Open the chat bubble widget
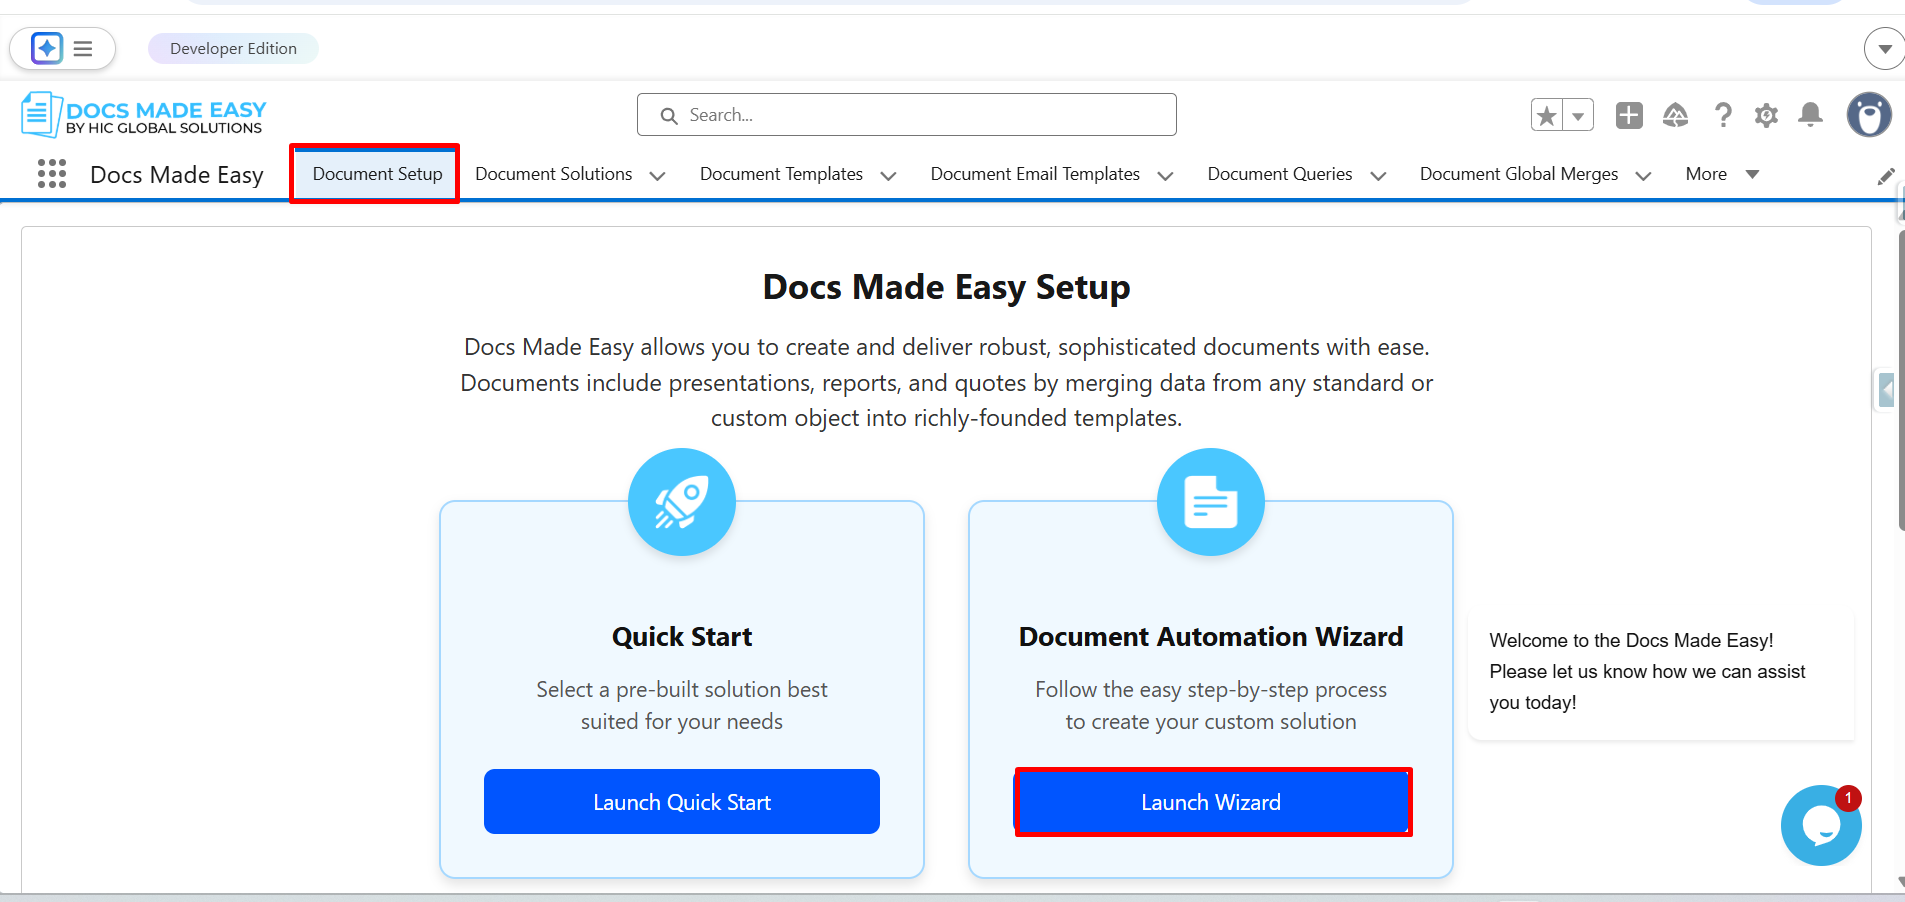The height and width of the screenshot is (902, 1905). pyautogui.click(x=1821, y=826)
